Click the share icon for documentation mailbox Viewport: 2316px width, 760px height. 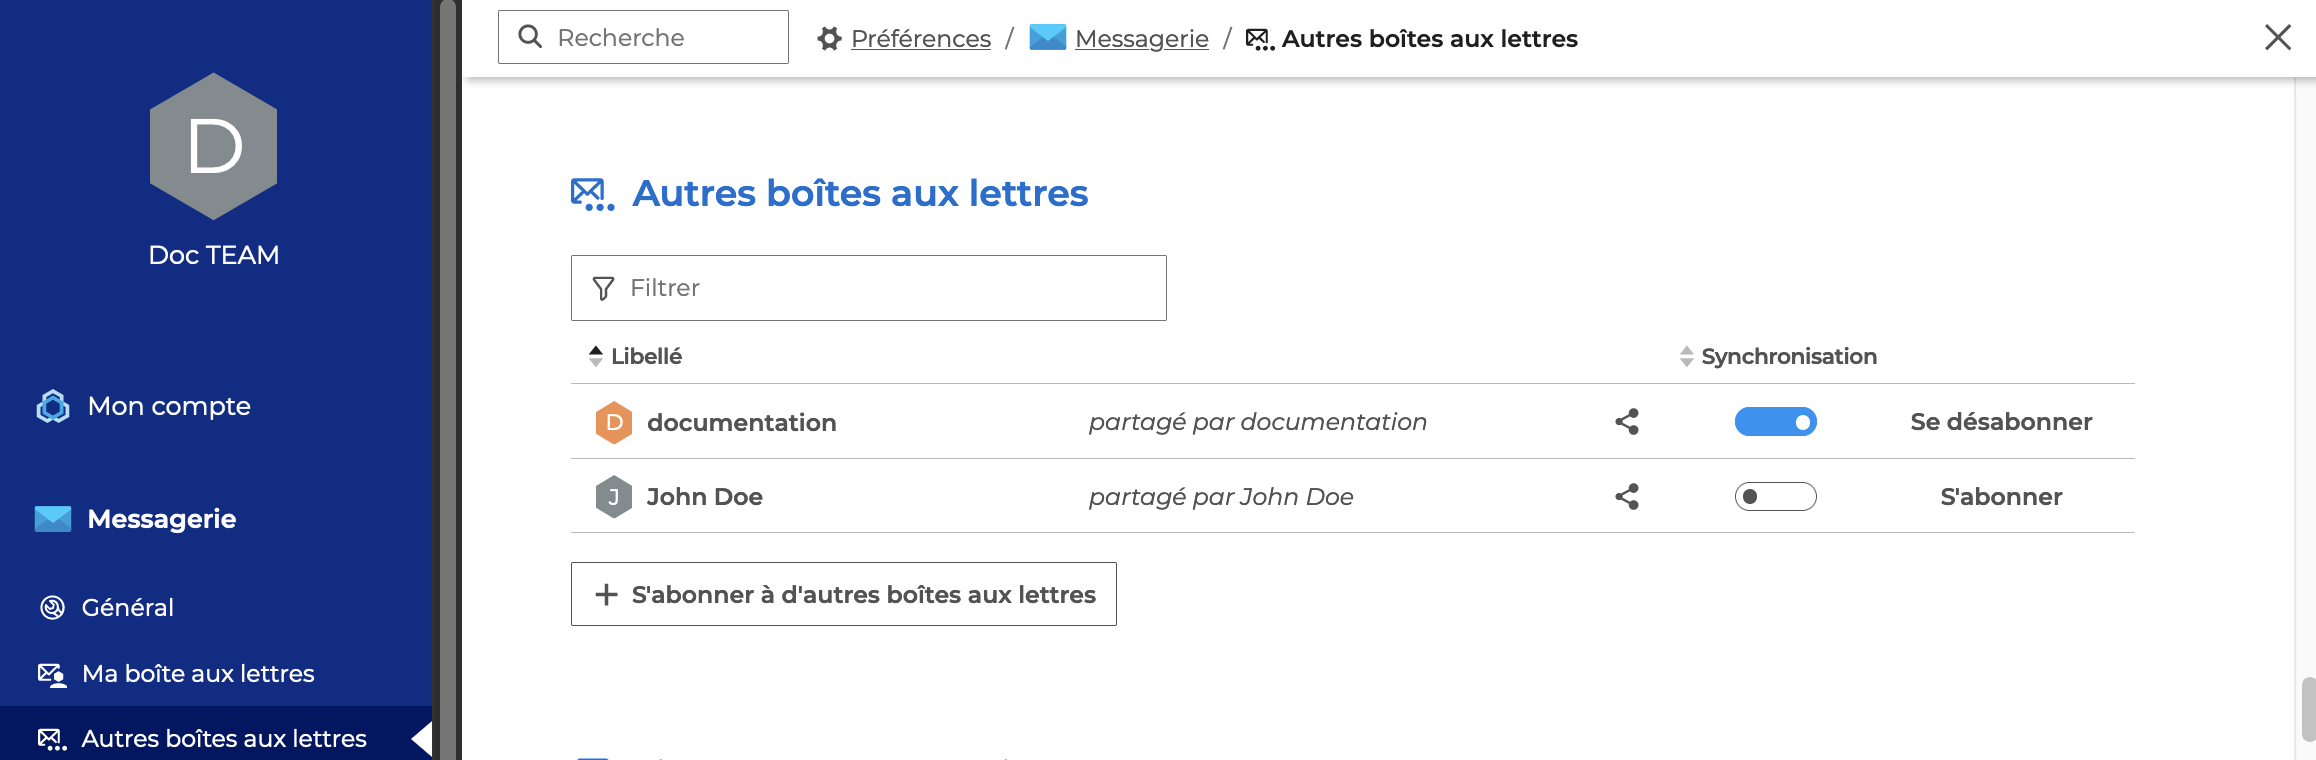[1627, 422]
